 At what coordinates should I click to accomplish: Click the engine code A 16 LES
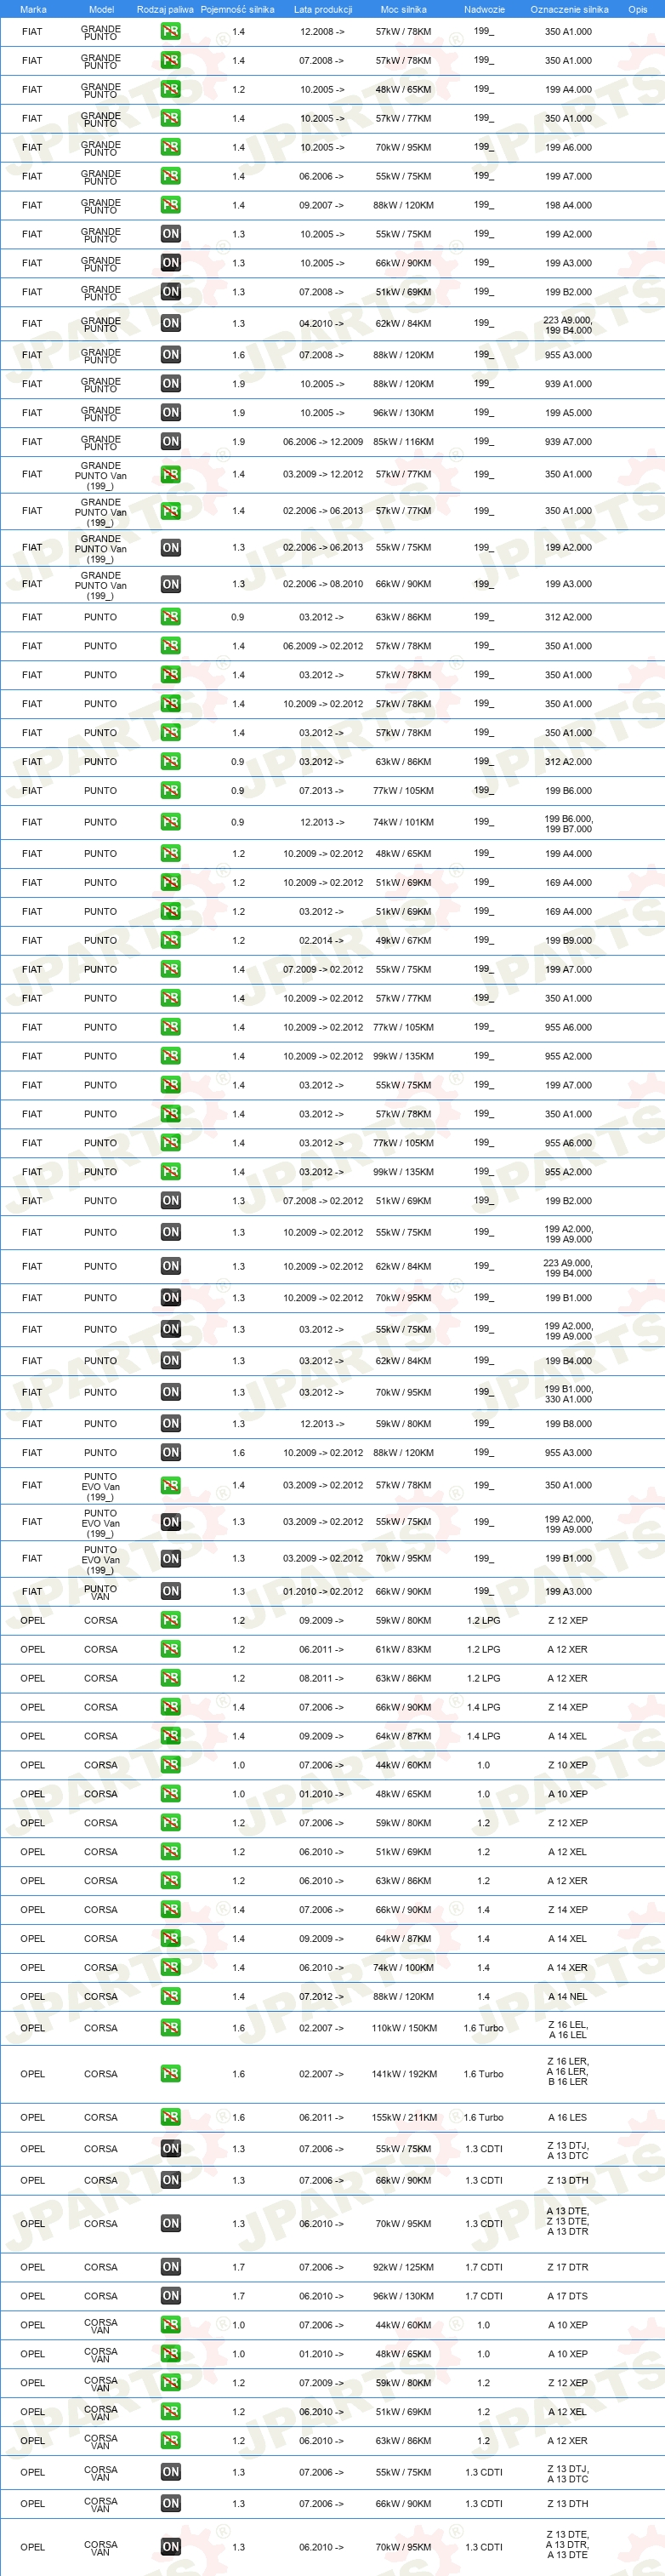tap(568, 2117)
